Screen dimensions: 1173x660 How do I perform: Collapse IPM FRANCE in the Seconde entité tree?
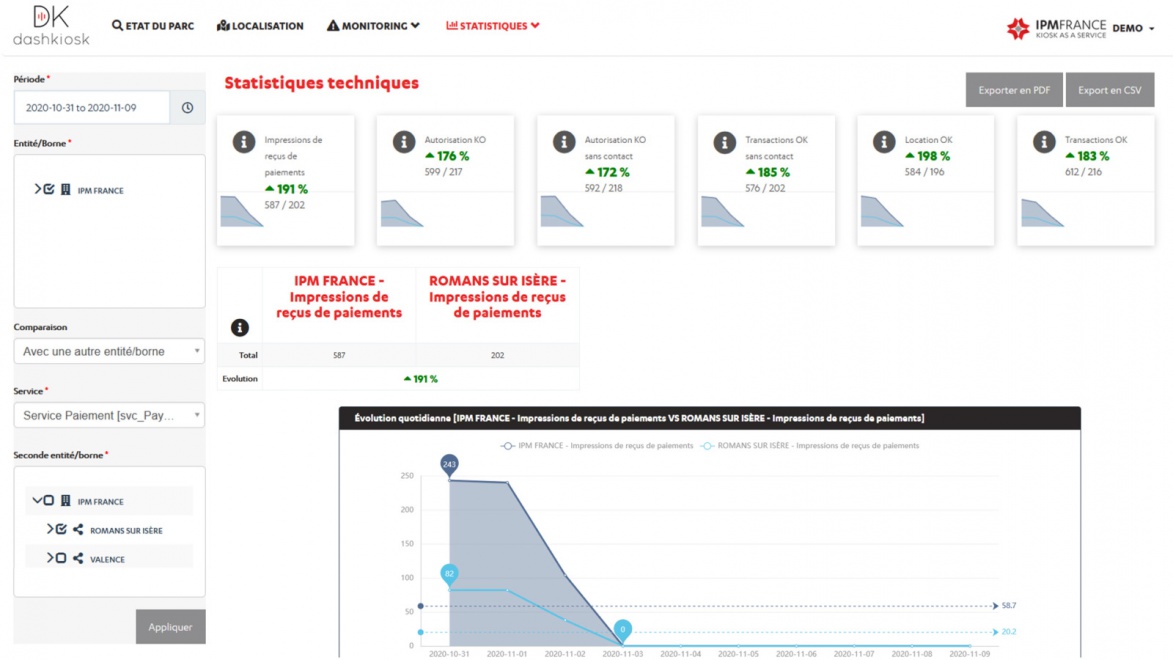[x=37, y=500]
